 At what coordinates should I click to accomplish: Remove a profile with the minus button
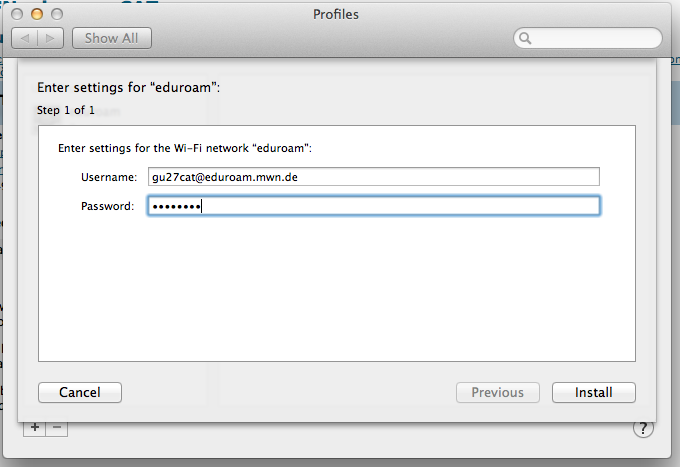tap(56, 427)
